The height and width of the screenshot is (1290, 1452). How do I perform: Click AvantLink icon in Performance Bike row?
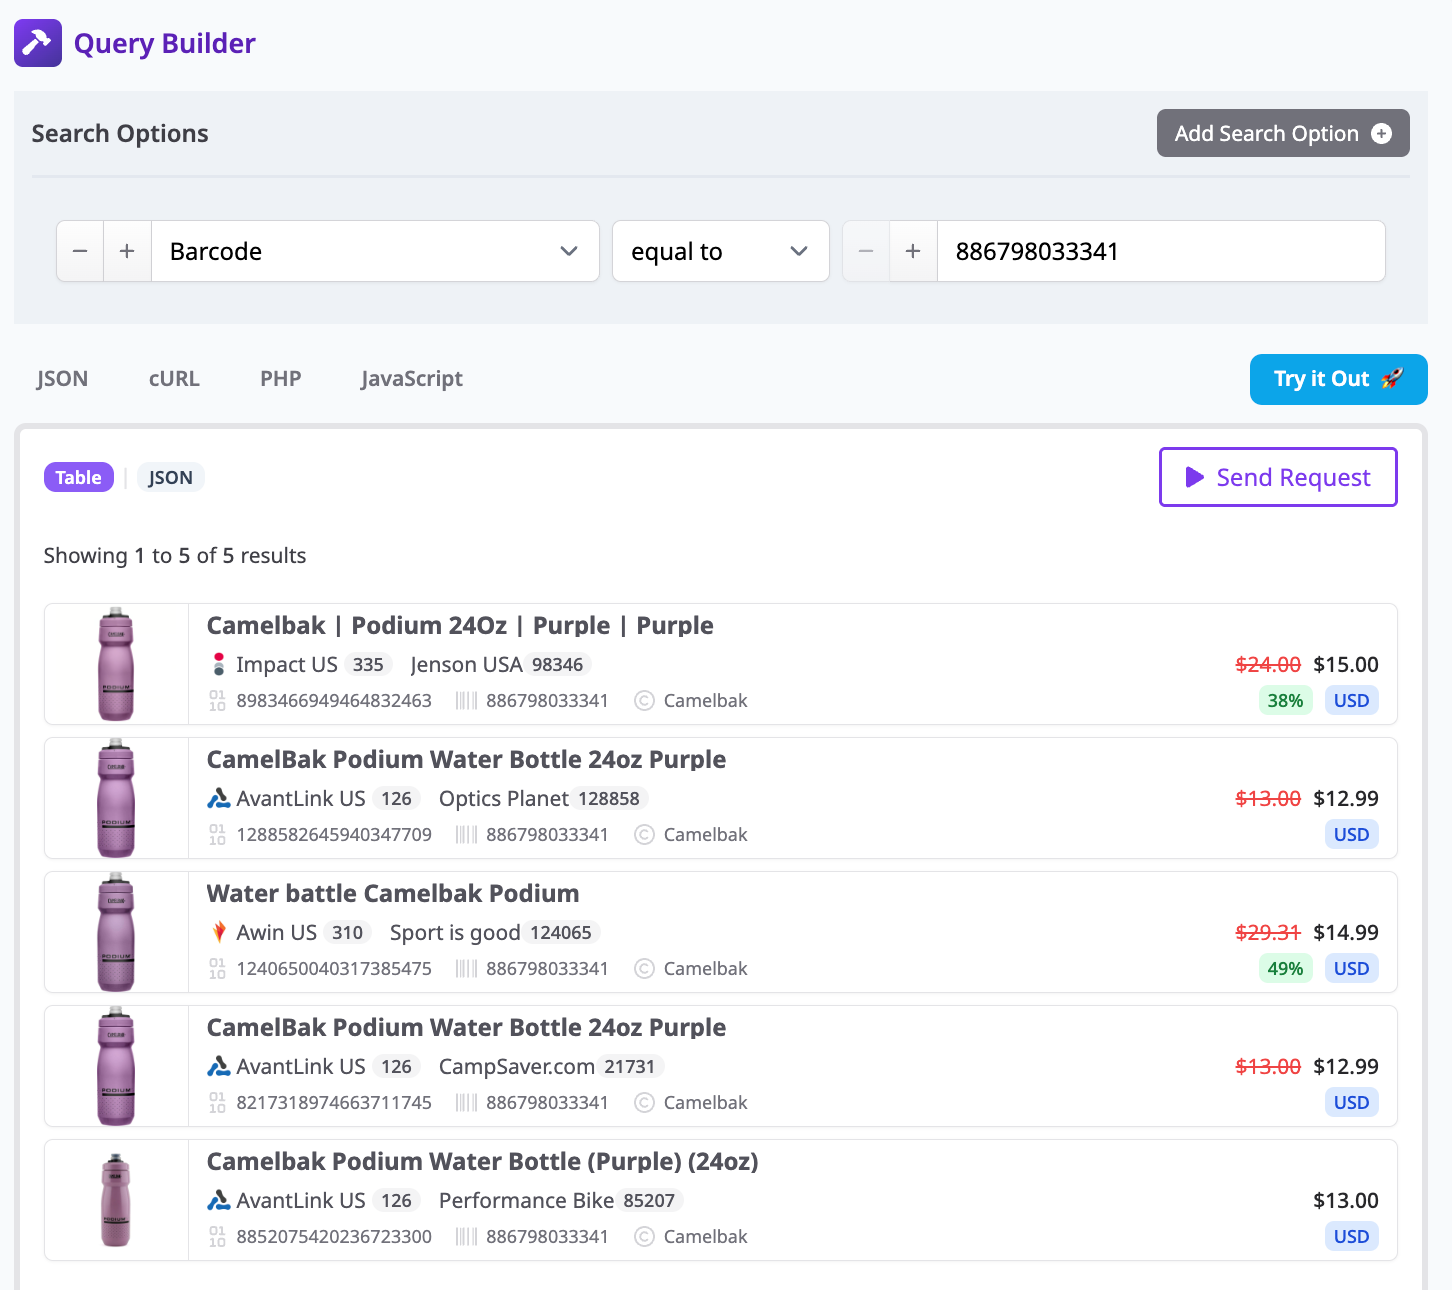pos(218,1200)
